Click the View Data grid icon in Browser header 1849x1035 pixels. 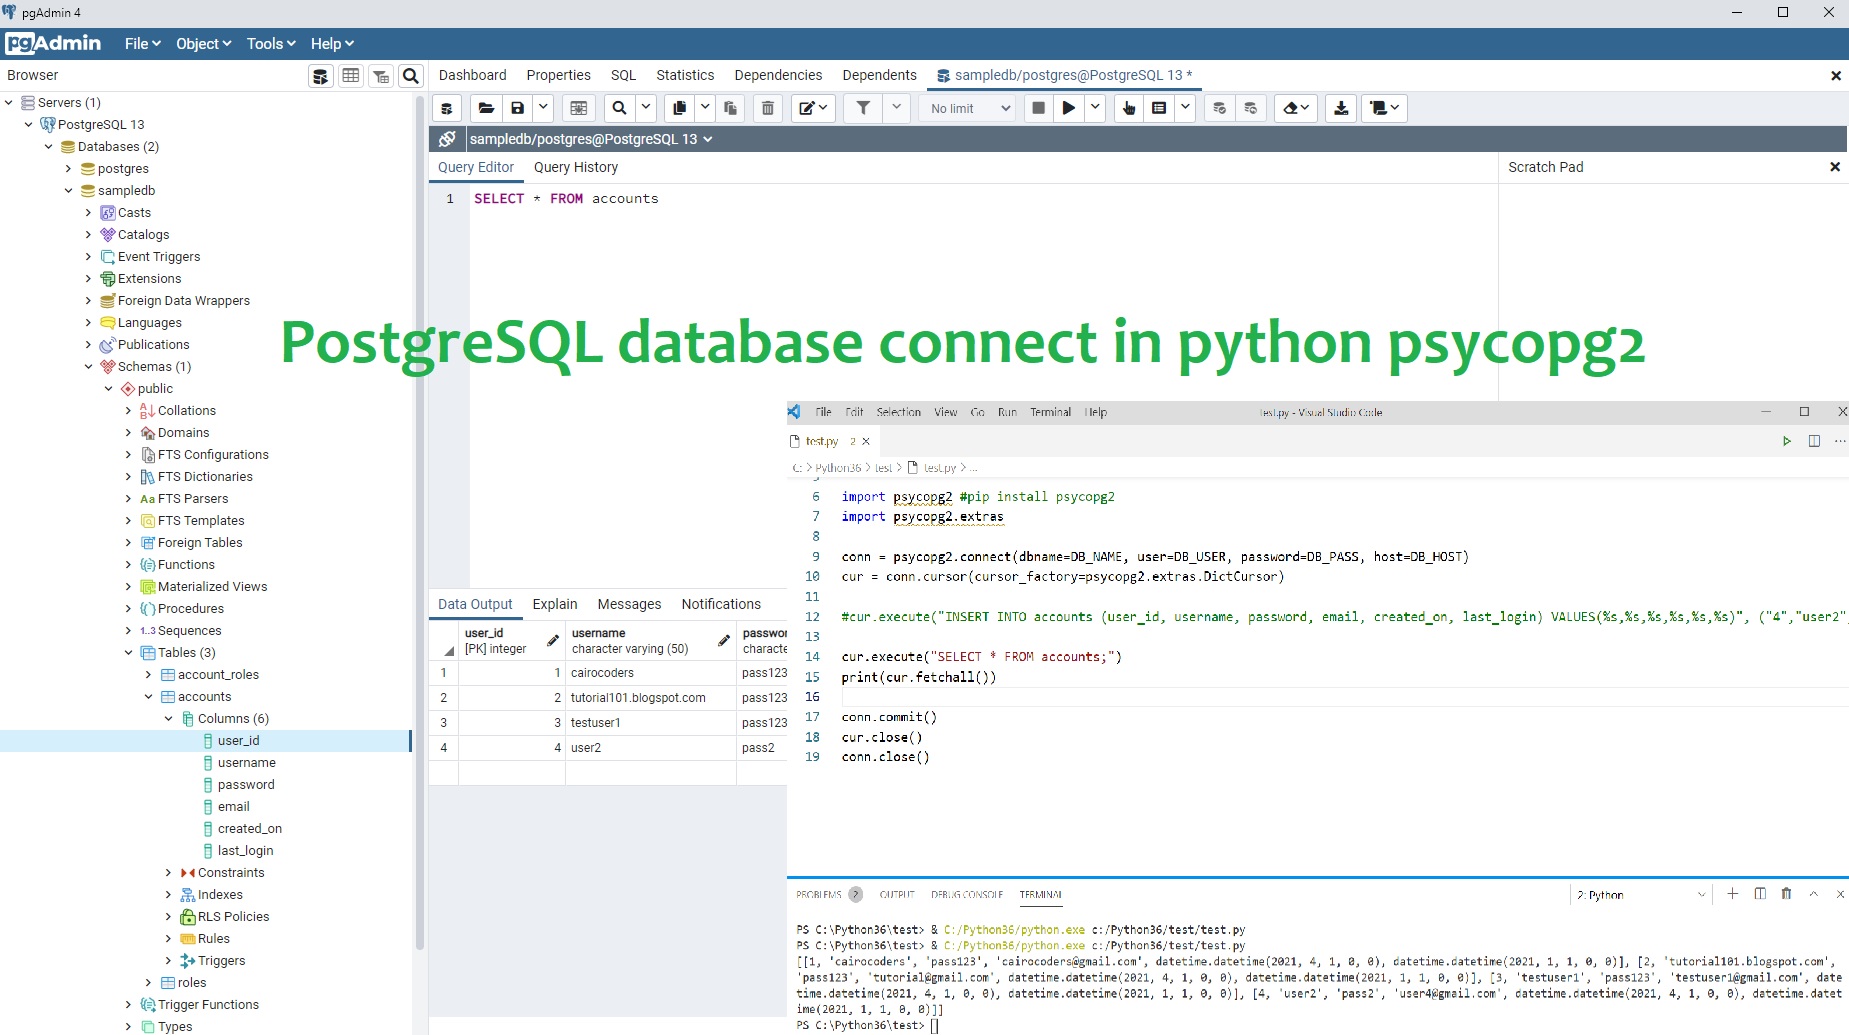tap(350, 76)
